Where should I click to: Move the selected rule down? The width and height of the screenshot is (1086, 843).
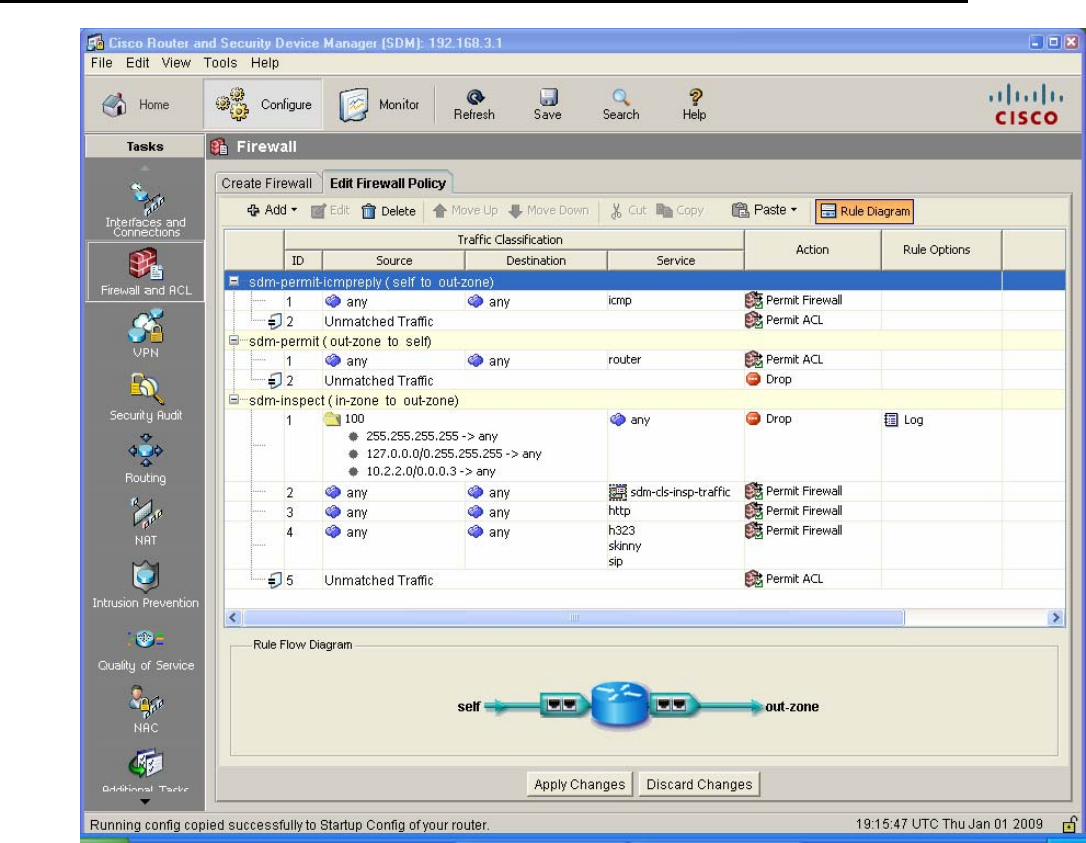click(x=548, y=211)
